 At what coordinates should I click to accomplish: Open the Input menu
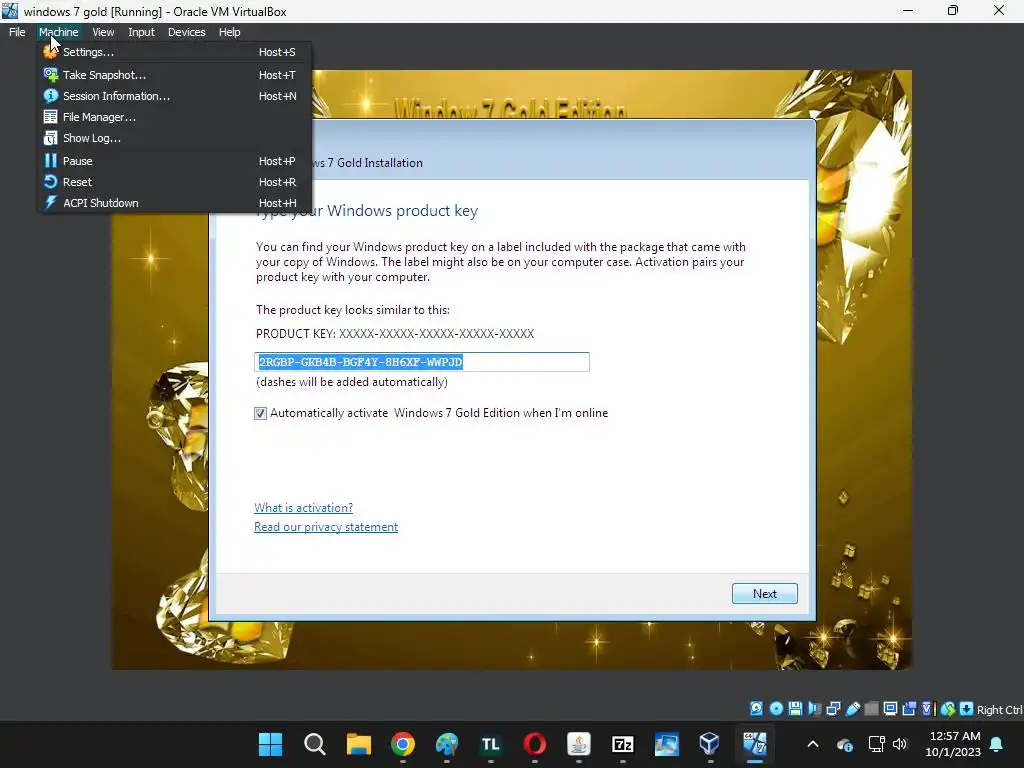pos(141,32)
